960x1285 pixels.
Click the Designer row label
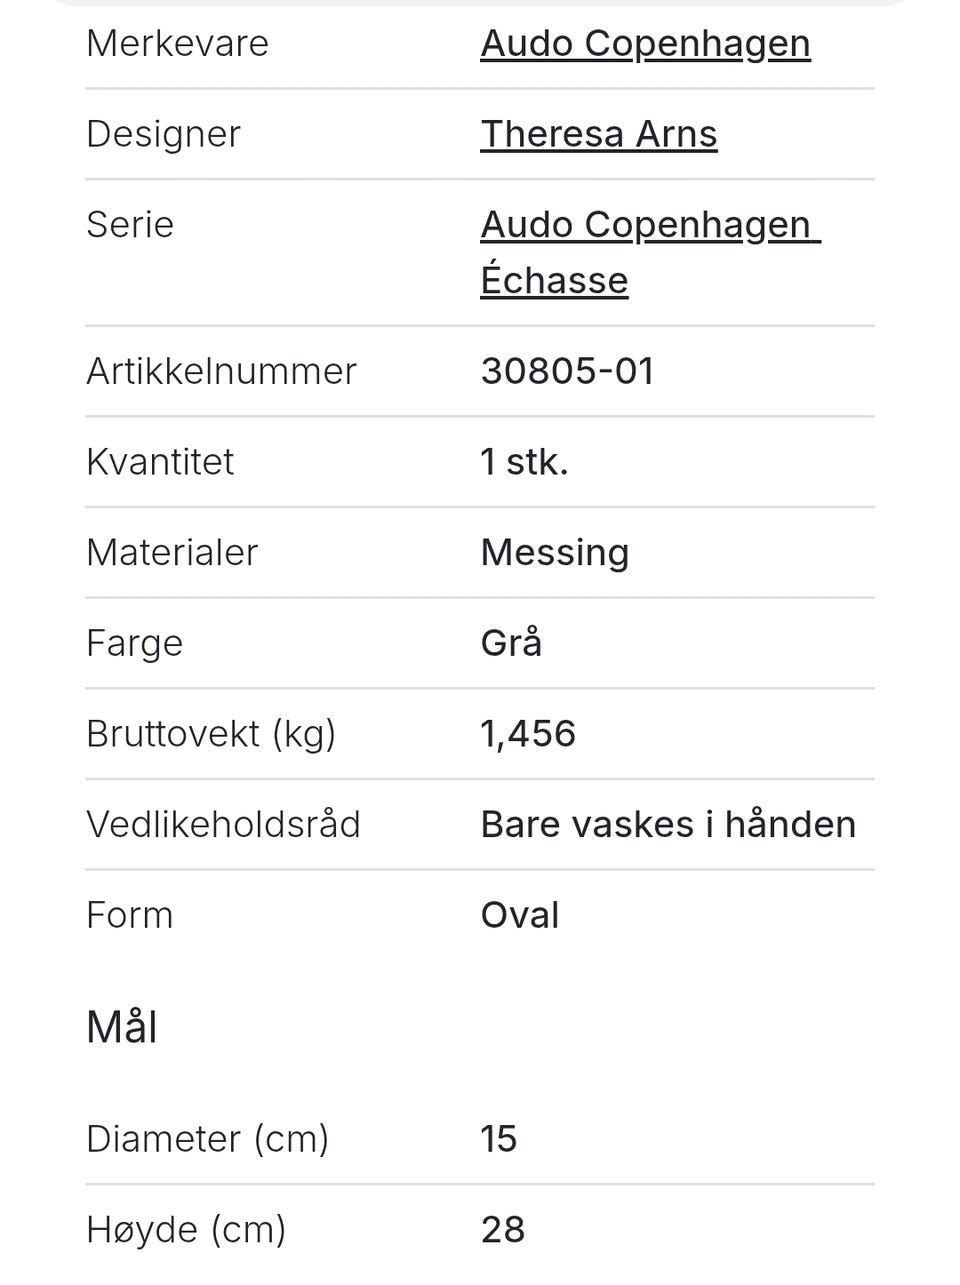tap(163, 134)
